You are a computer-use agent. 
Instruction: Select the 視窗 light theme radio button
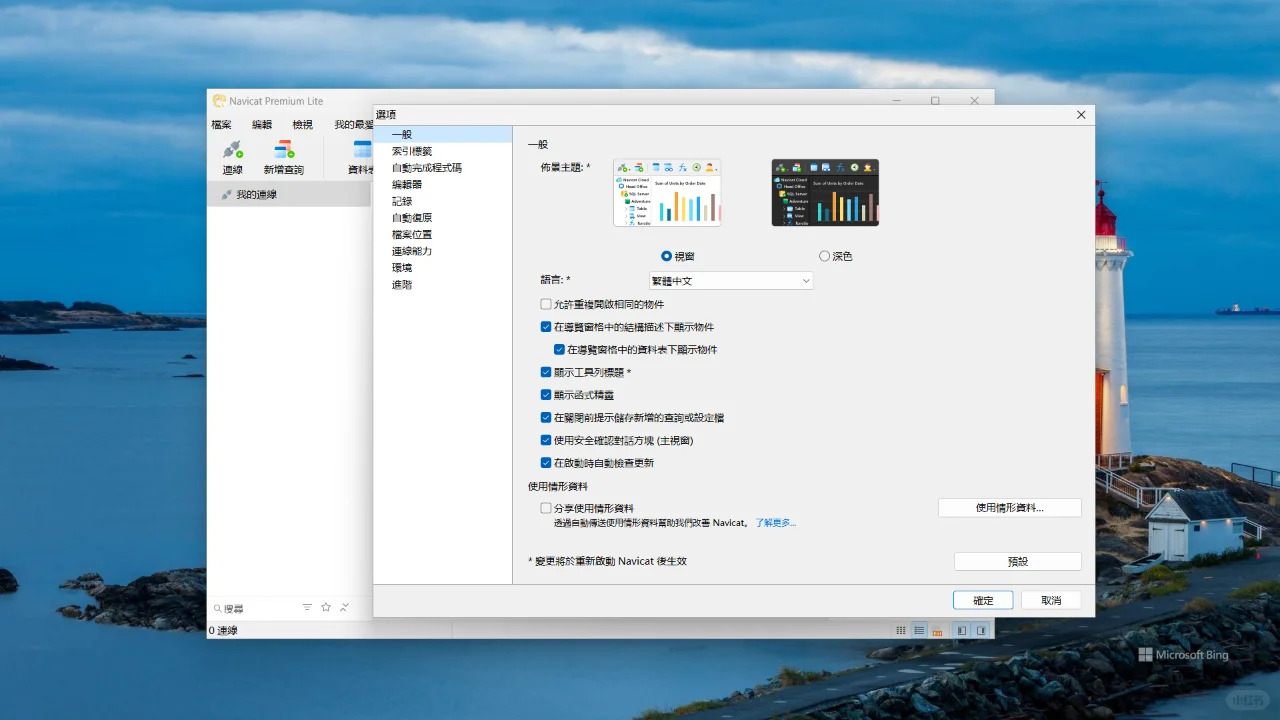coord(667,256)
